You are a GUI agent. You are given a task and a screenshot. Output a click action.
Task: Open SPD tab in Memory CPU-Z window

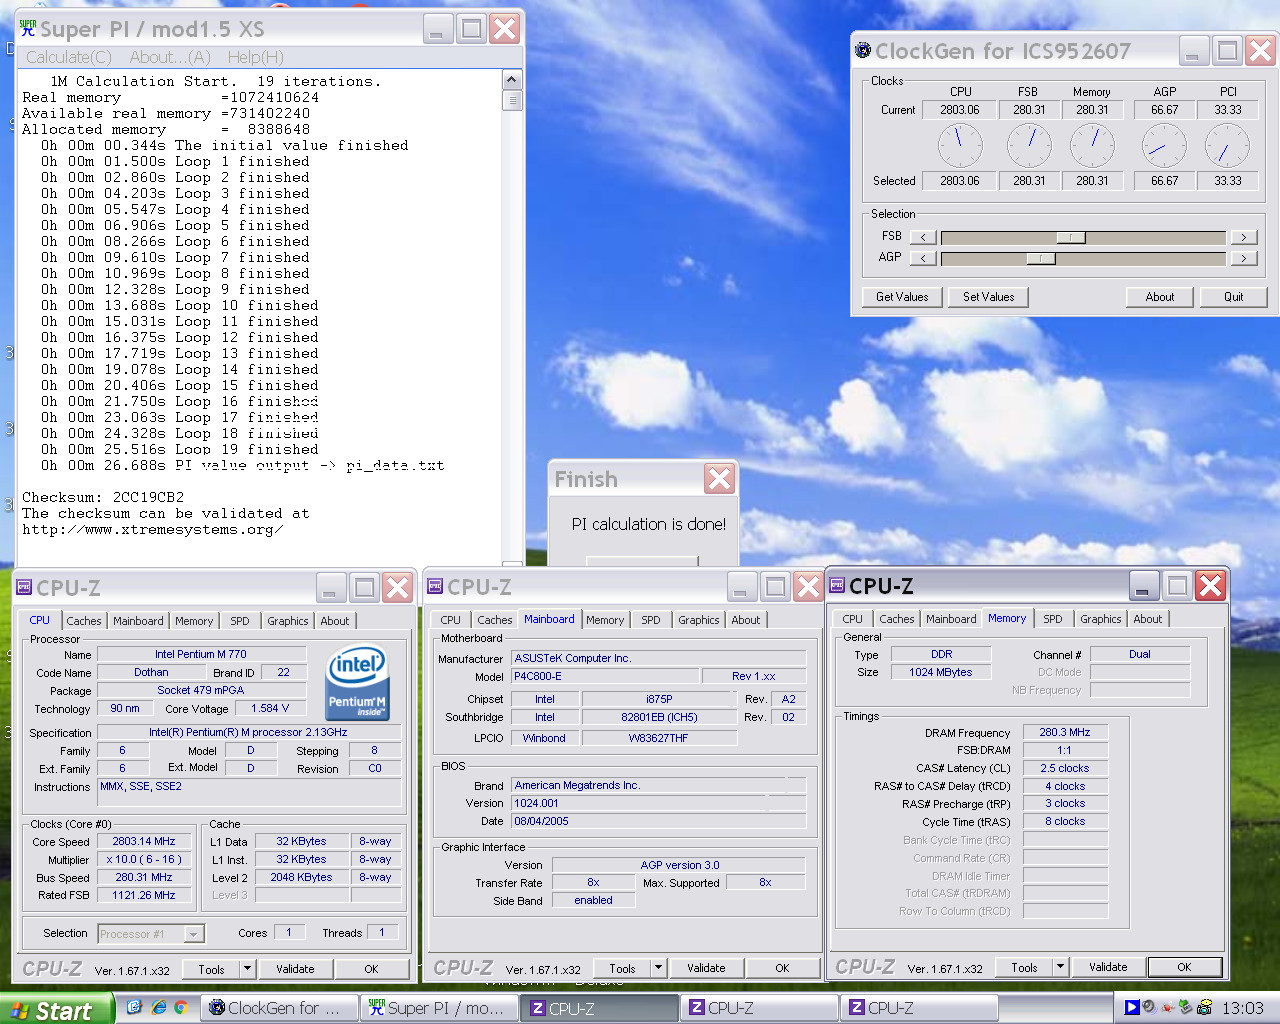tap(1053, 619)
